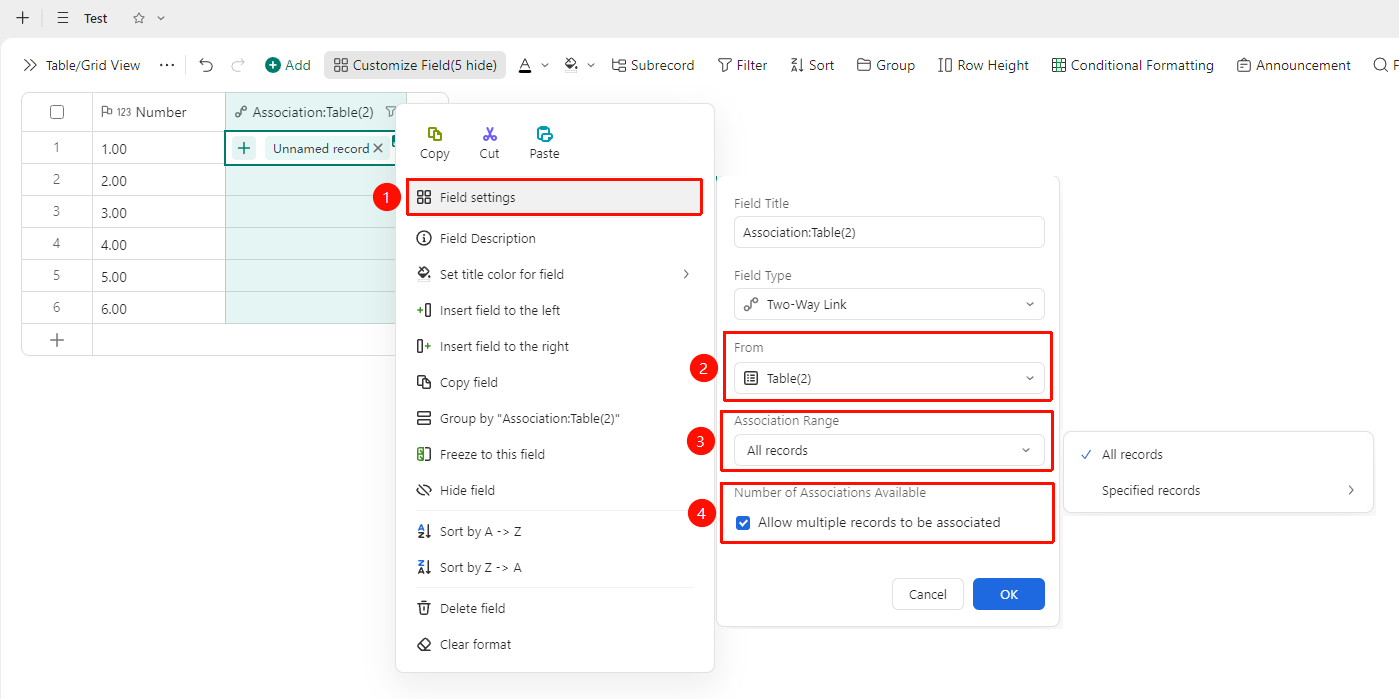Select the All records option
The width and height of the screenshot is (1399, 699).
pos(1218,454)
